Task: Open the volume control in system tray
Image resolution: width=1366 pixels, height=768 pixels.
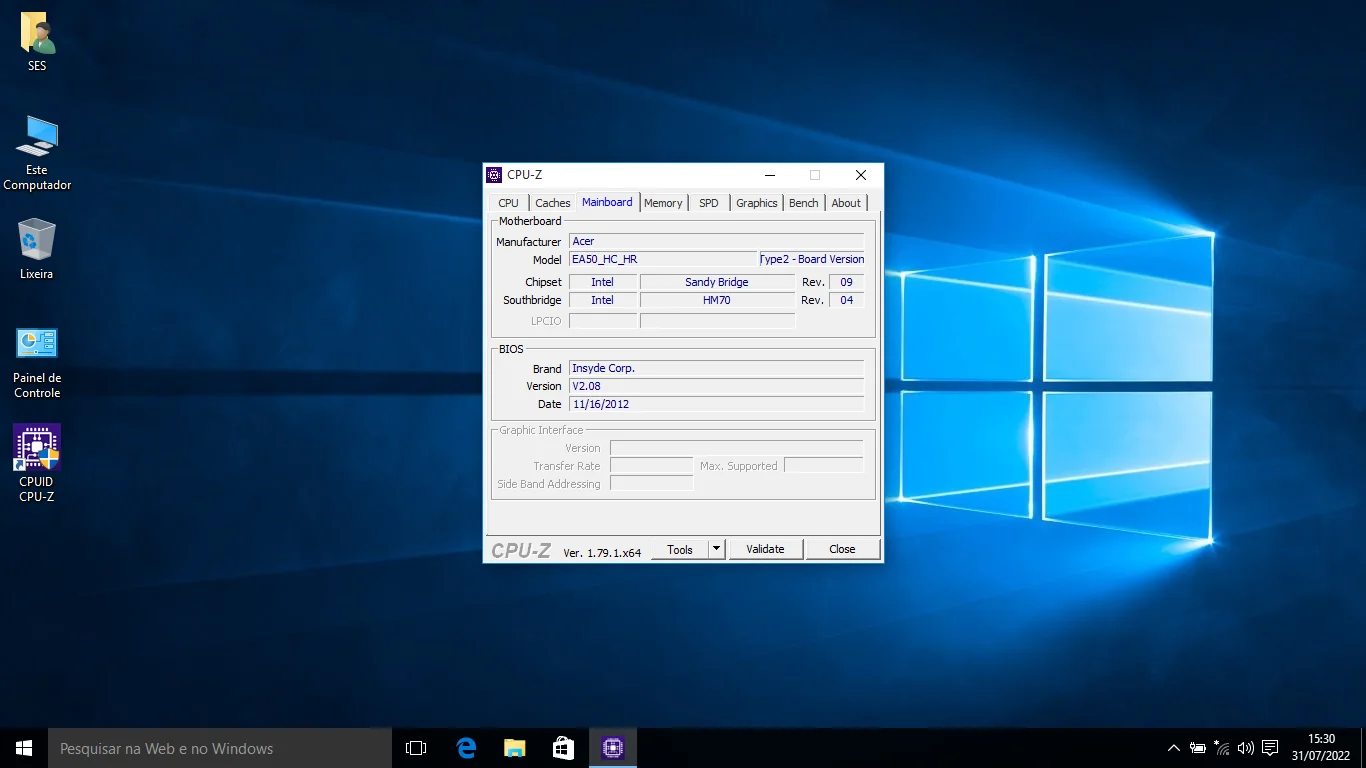Action: tap(1245, 748)
